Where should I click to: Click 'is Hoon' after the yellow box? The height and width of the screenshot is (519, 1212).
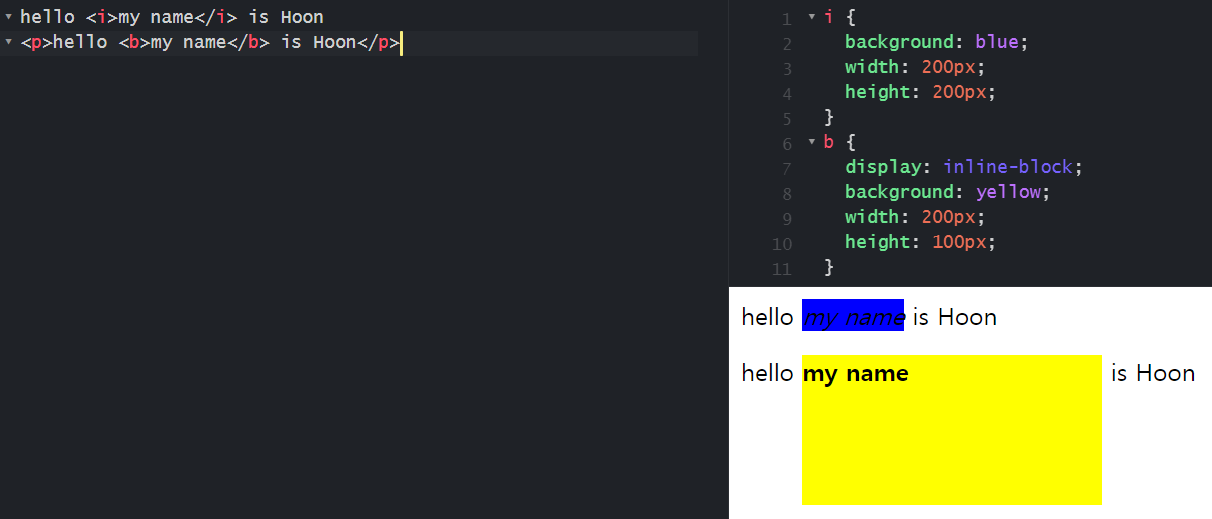coord(1153,373)
